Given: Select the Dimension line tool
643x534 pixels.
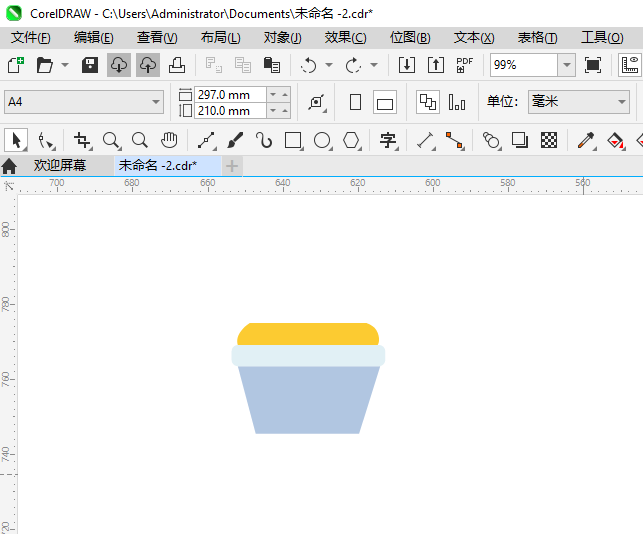Looking at the screenshot, I should click(426, 141).
